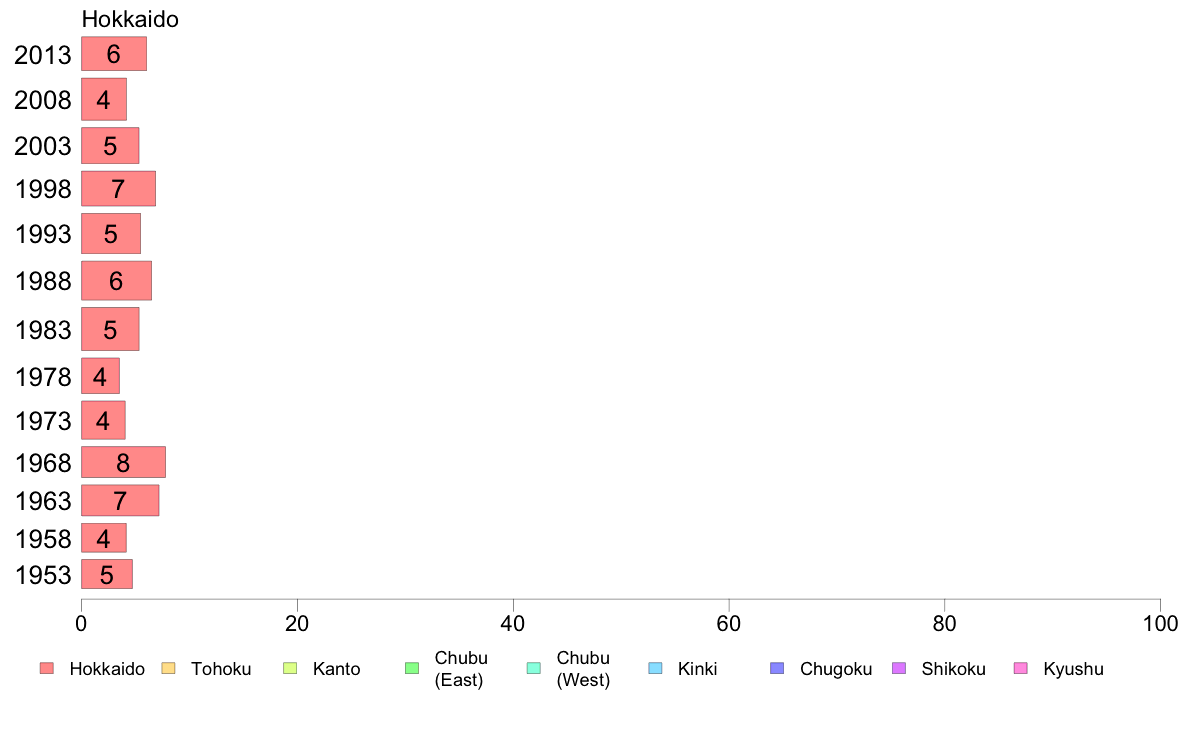Click the Hokkaido series title label
The image size is (1188, 736).
point(130,19)
